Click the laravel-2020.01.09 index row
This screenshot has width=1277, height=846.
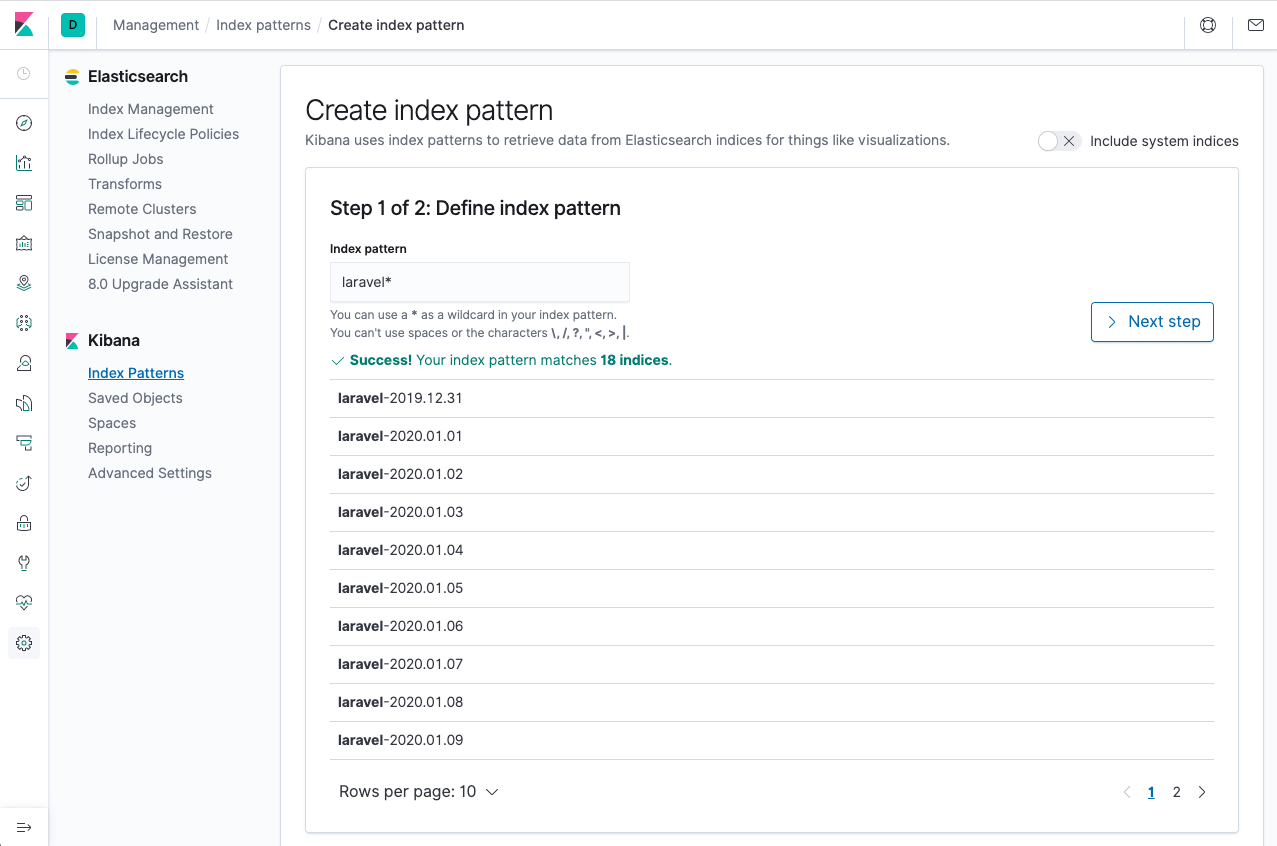772,740
